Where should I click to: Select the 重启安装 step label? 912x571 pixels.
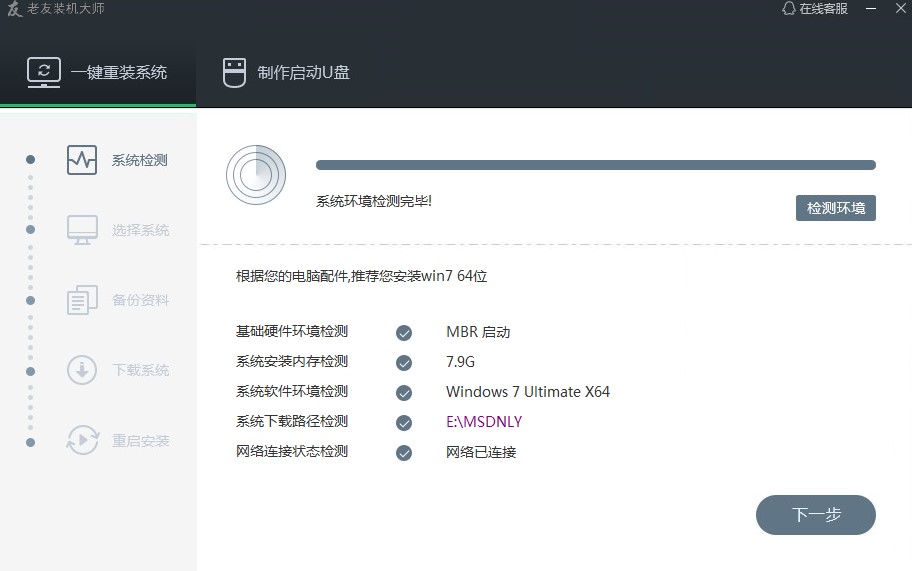(140, 441)
